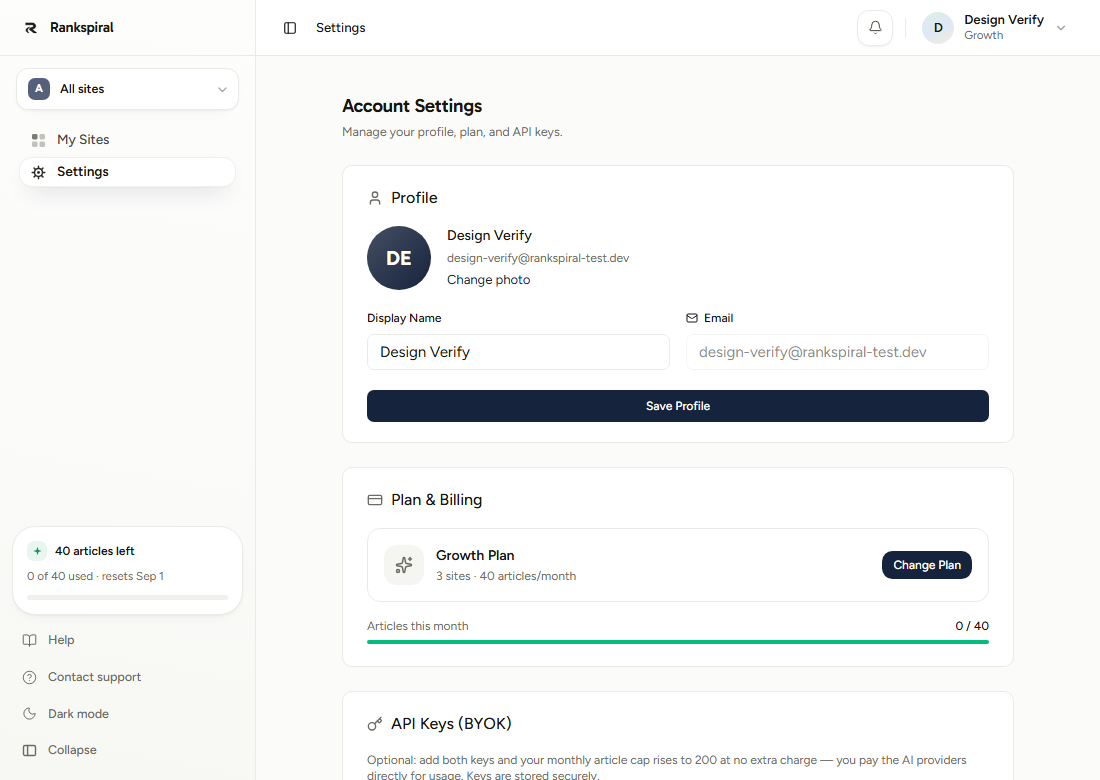Open the All sites selector dropdown
The image size is (1100, 780).
[127, 89]
